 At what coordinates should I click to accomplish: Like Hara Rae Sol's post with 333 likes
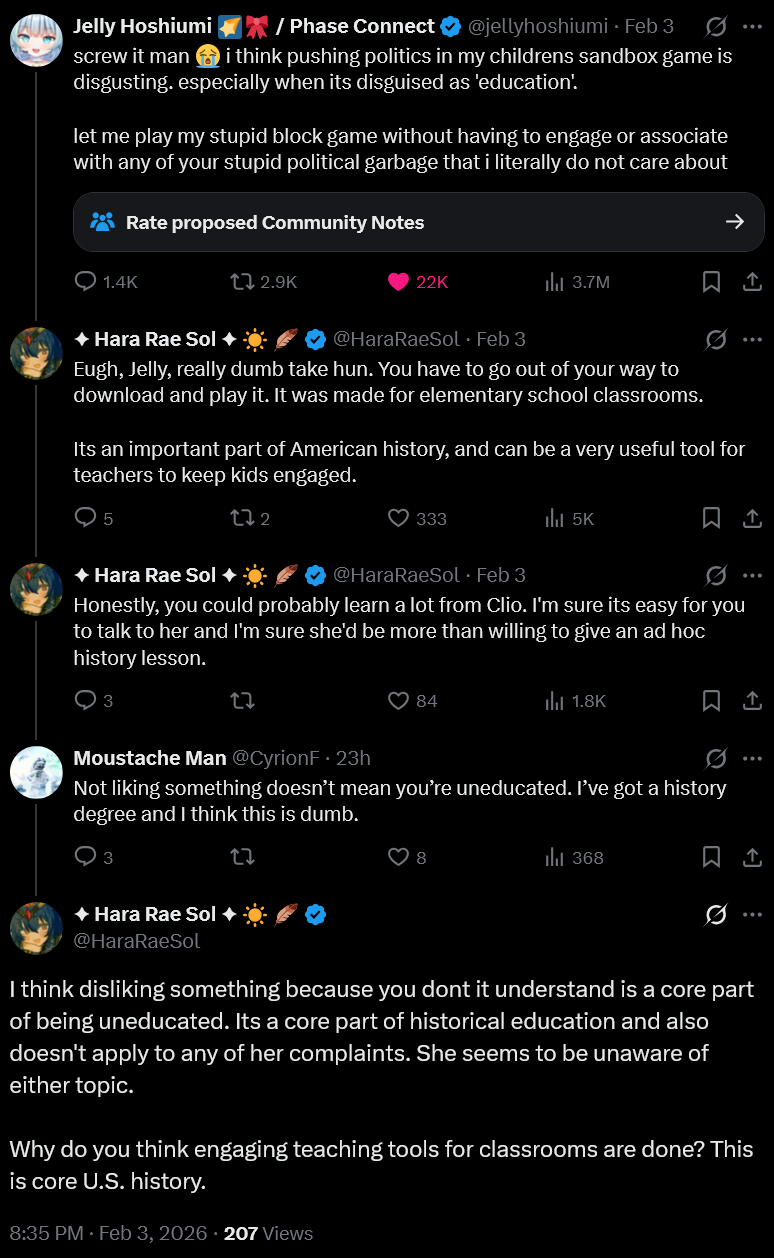point(399,518)
